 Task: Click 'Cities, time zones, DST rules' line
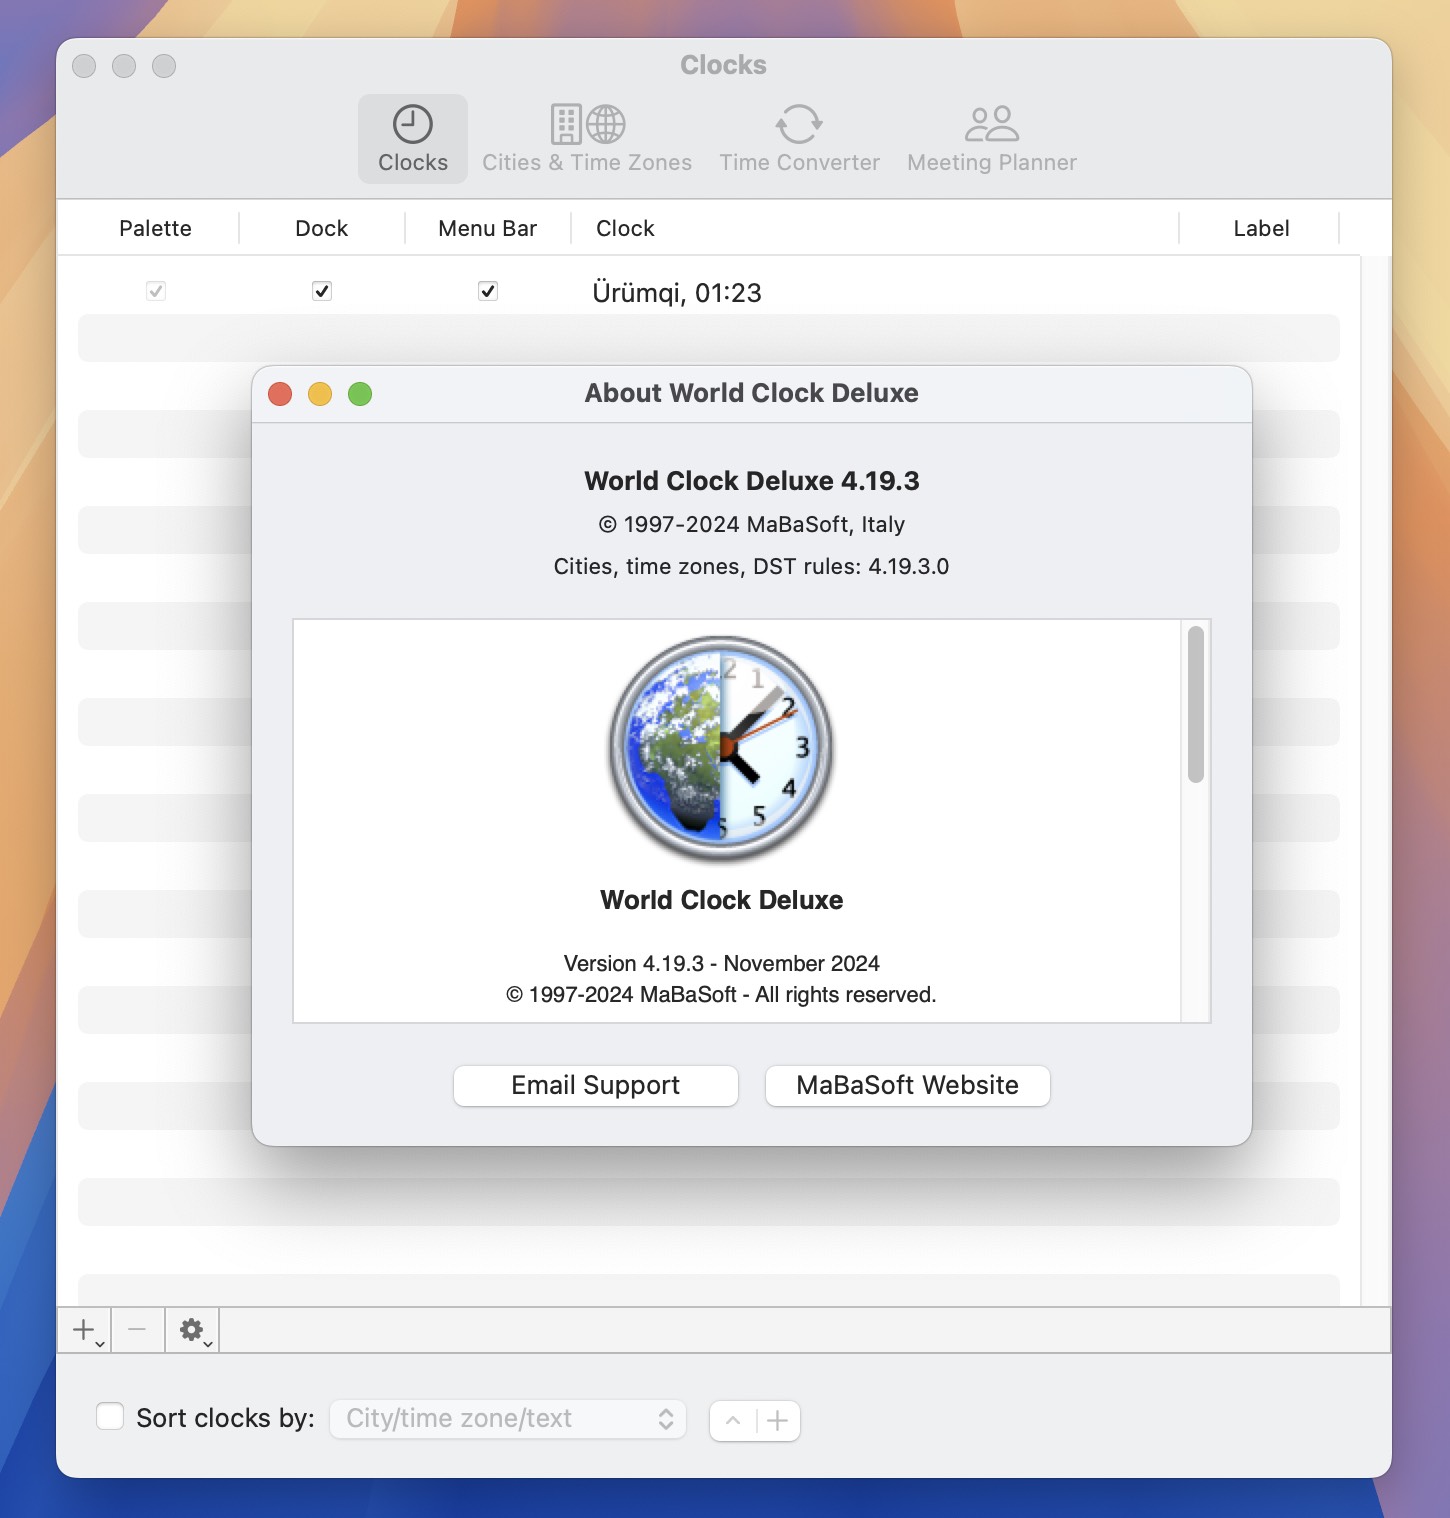click(x=752, y=566)
